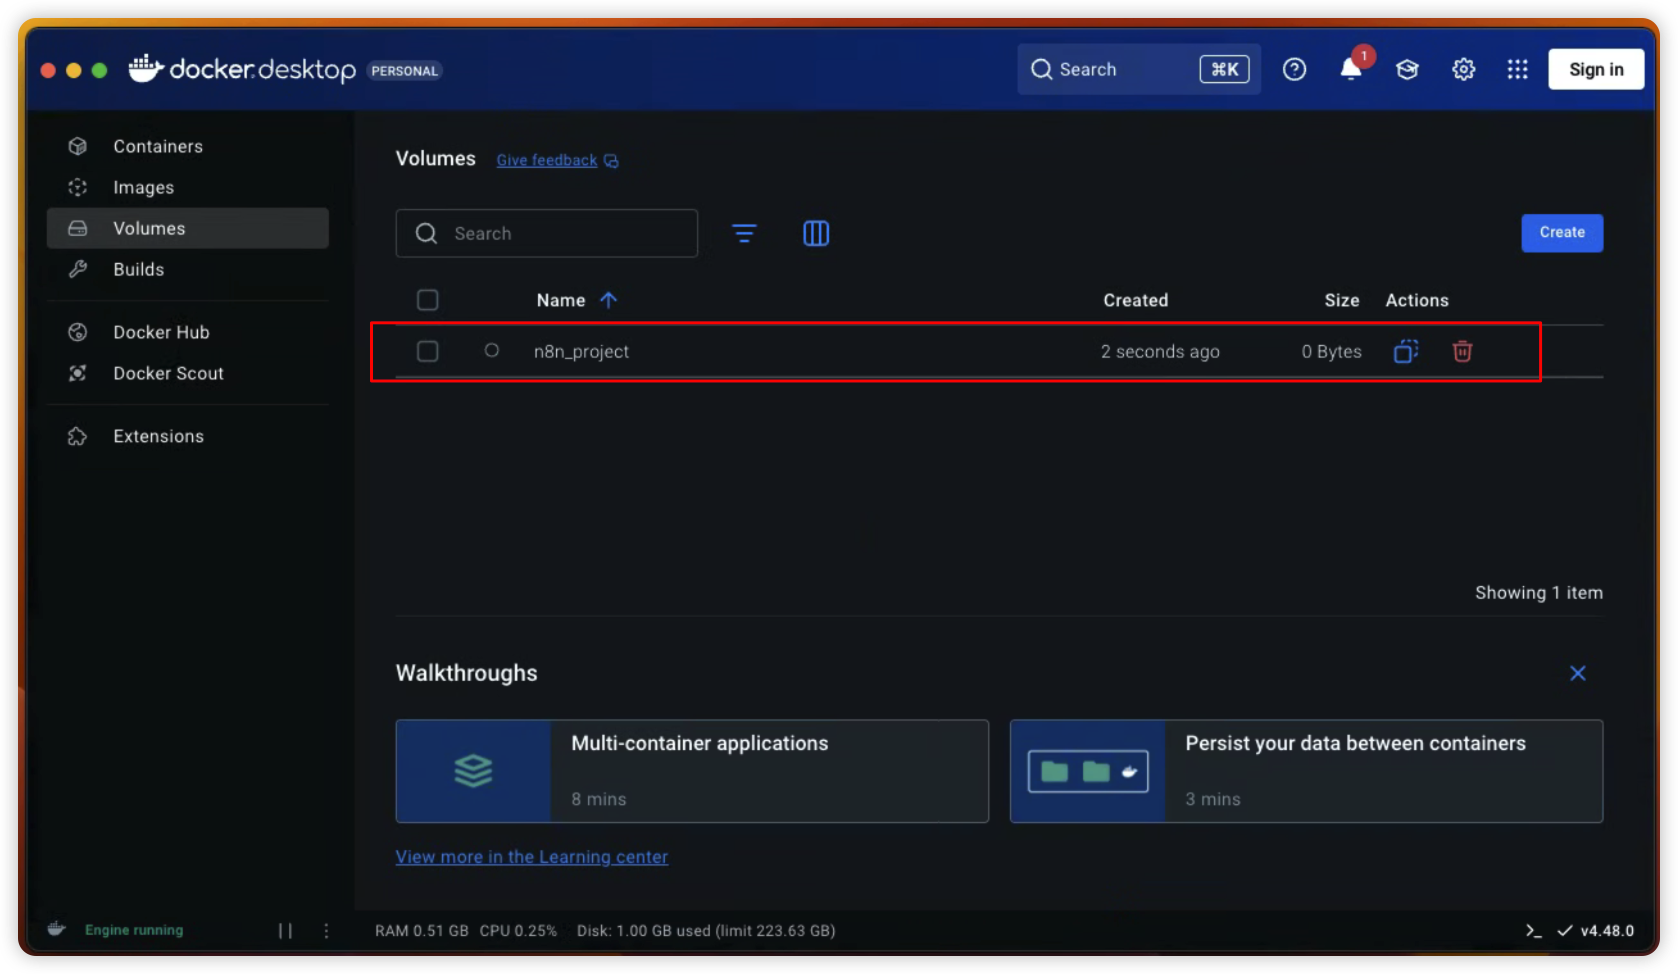
Task: Open the column display options icon
Action: (x=816, y=233)
